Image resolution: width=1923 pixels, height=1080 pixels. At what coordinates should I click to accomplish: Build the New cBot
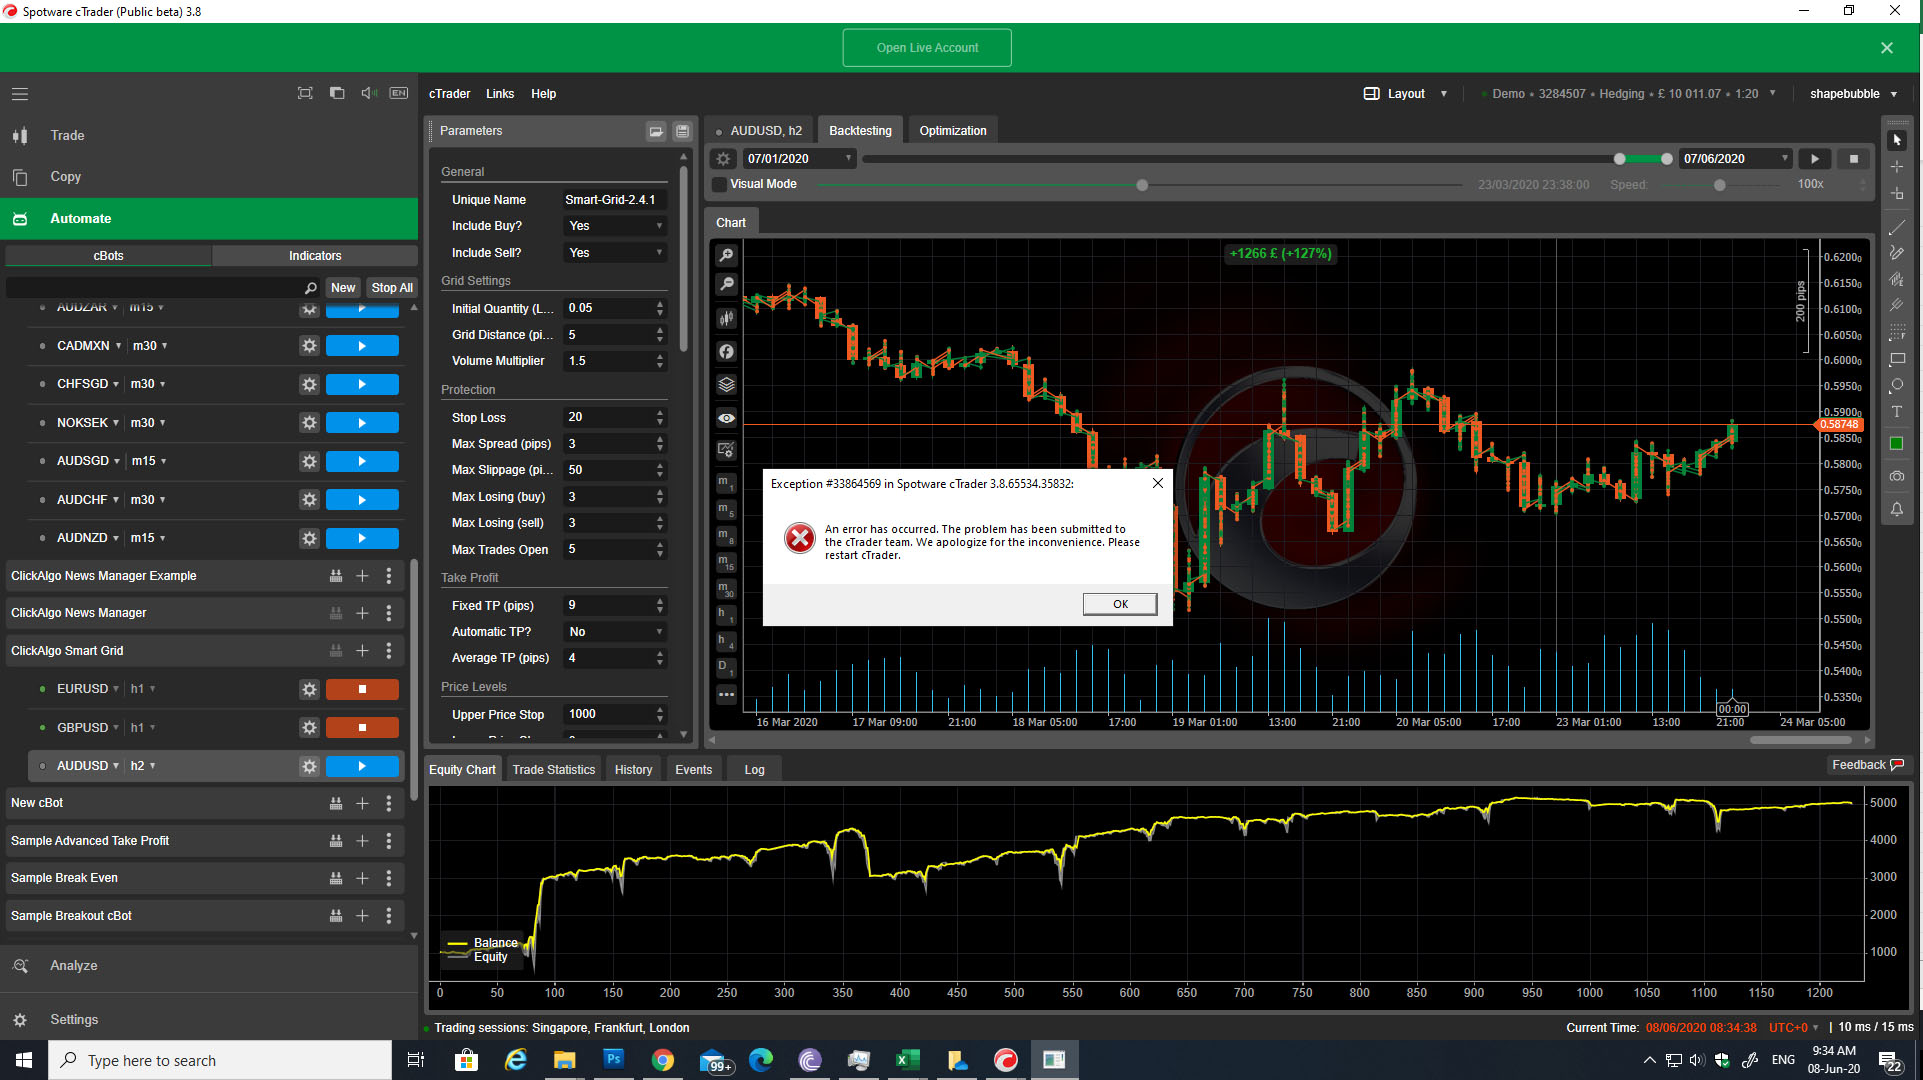coord(336,803)
